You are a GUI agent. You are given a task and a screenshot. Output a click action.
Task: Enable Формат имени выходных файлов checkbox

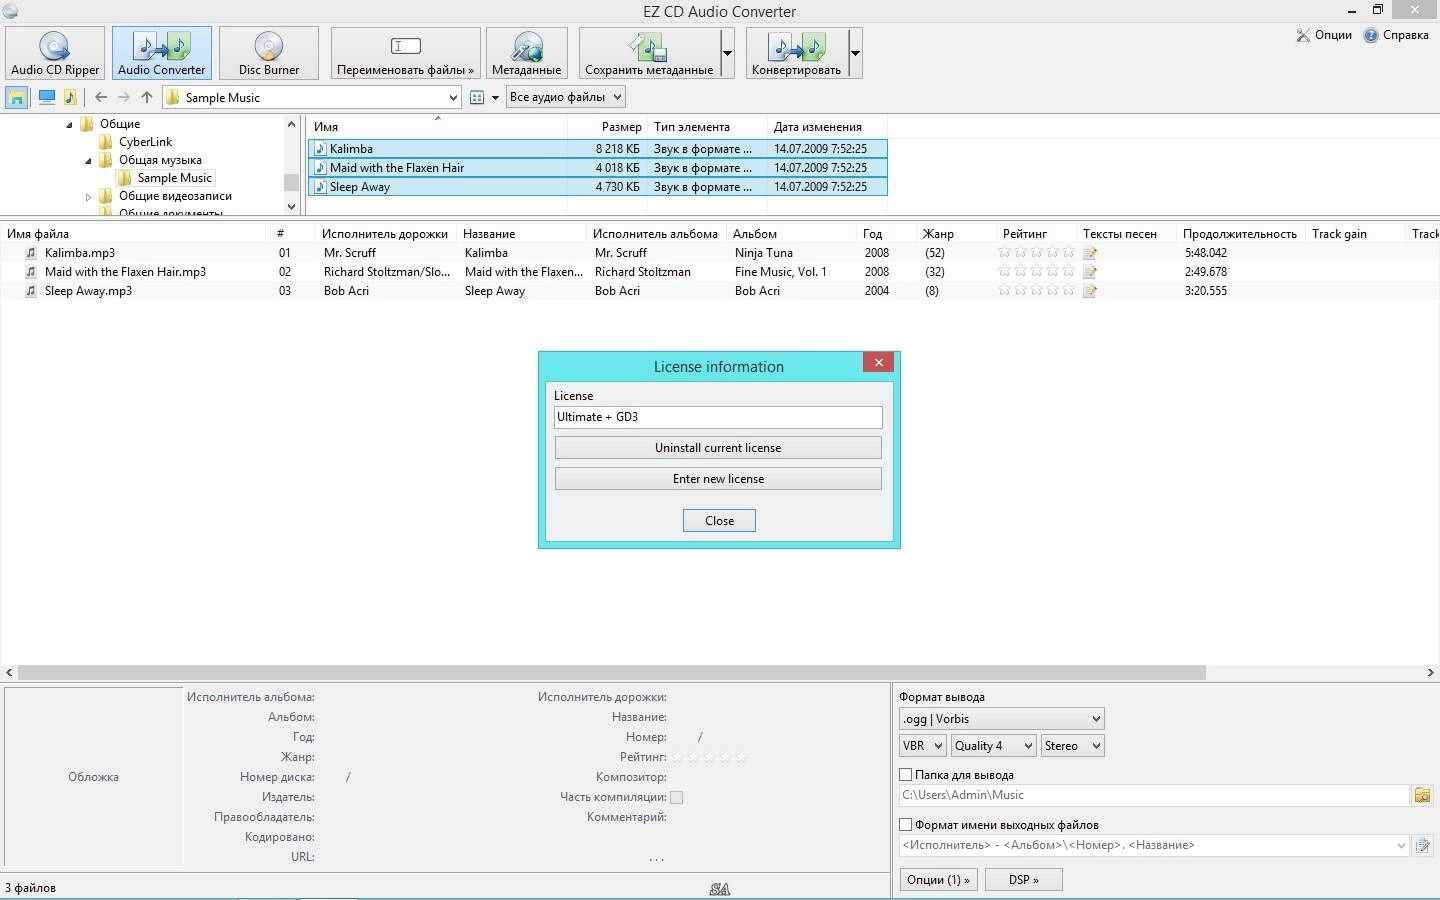click(x=905, y=825)
